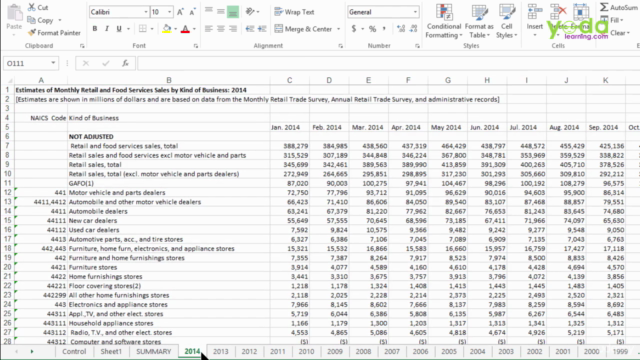Open the Borders button
The height and width of the screenshot is (360, 640).
point(142,29)
